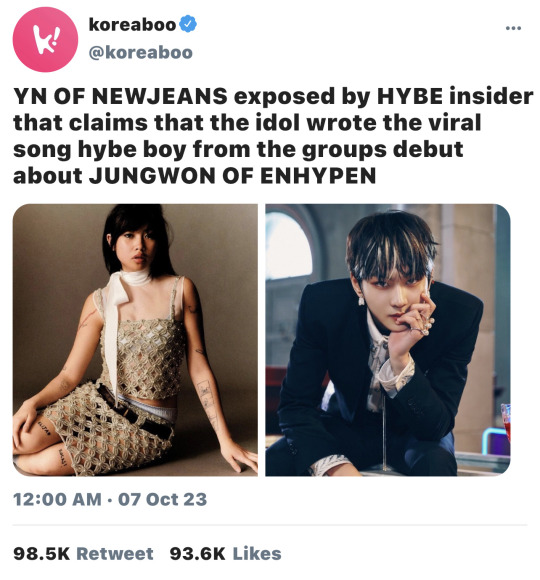
Task: Click the 12:00 AM timestamp
Action: click(57, 499)
